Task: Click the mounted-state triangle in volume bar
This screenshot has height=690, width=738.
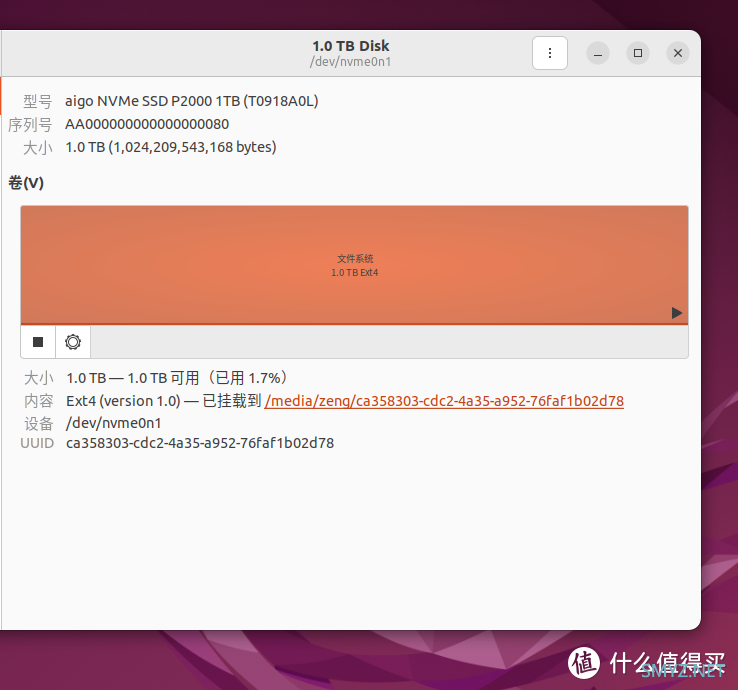Action: click(x=677, y=313)
